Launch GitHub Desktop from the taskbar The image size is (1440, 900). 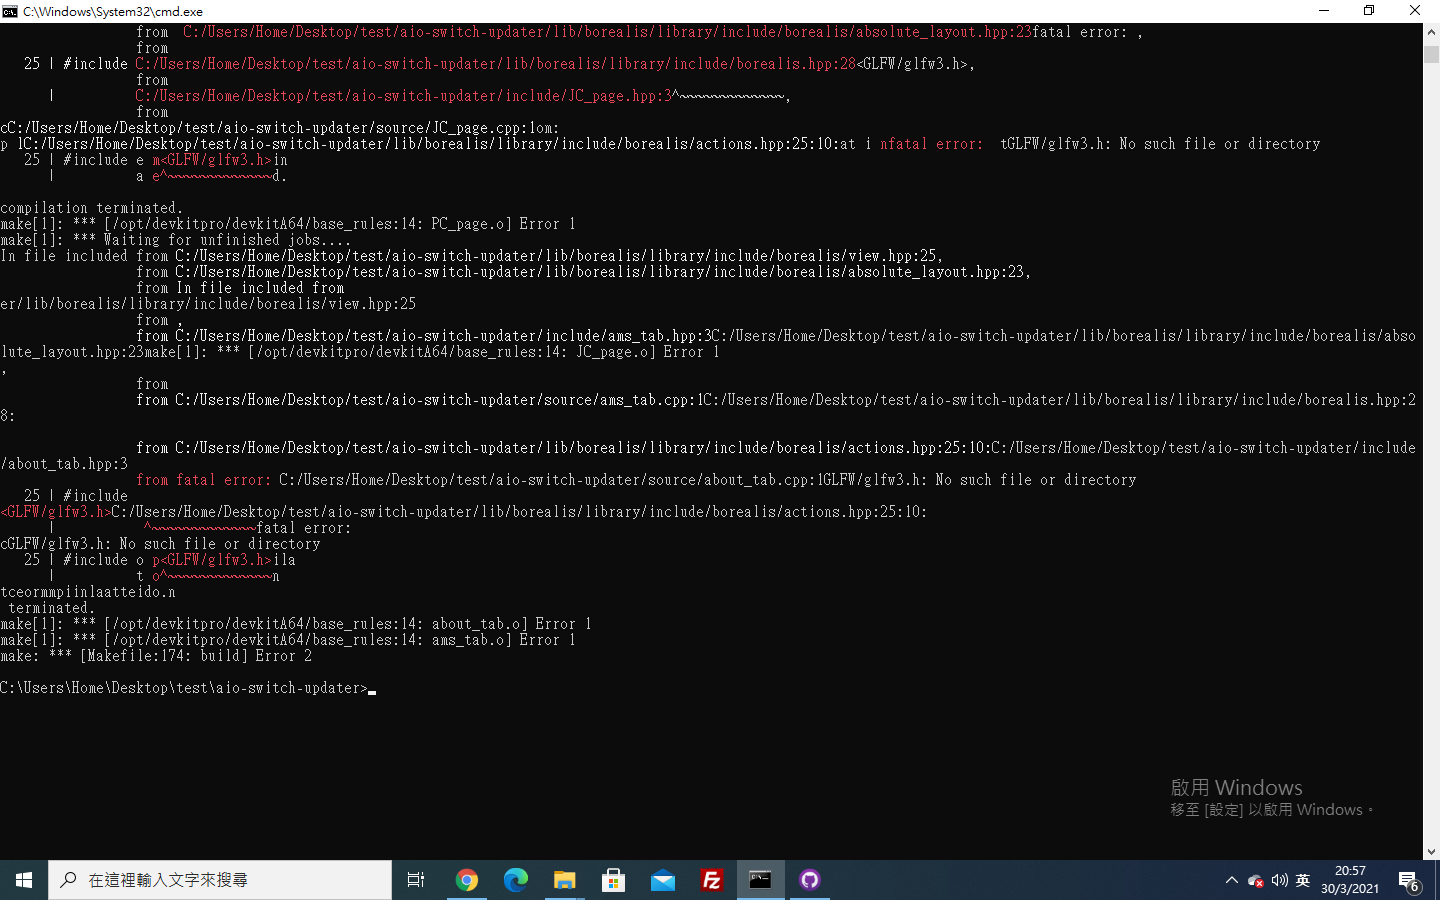click(x=809, y=880)
